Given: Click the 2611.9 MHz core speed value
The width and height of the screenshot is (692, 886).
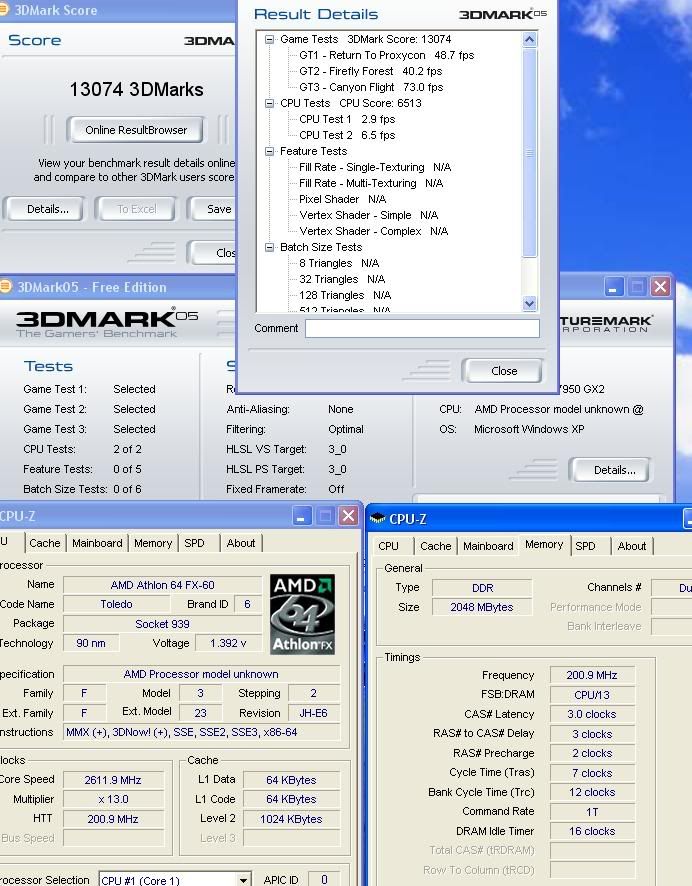Looking at the screenshot, I should point(113,780).
